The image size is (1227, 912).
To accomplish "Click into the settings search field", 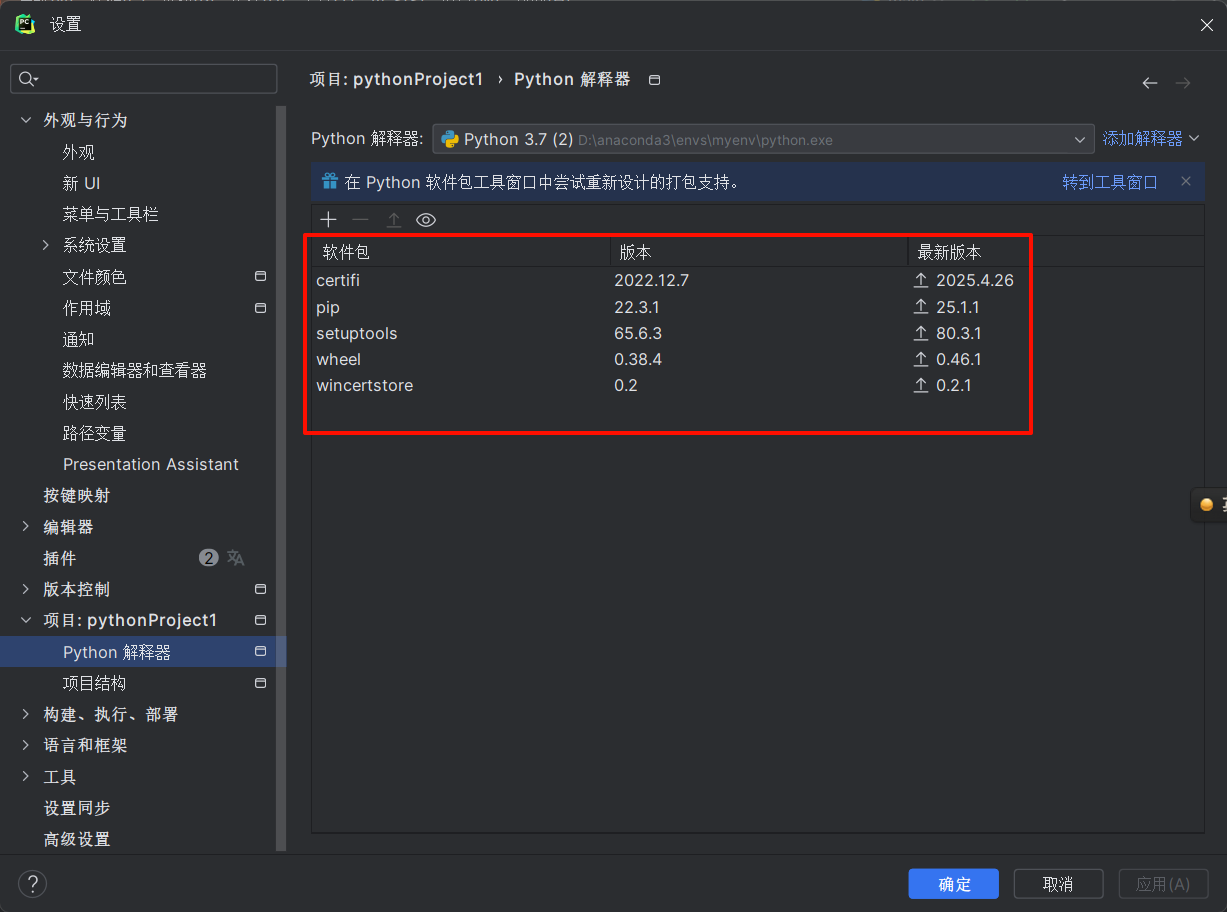I will (x=143, y=79).
